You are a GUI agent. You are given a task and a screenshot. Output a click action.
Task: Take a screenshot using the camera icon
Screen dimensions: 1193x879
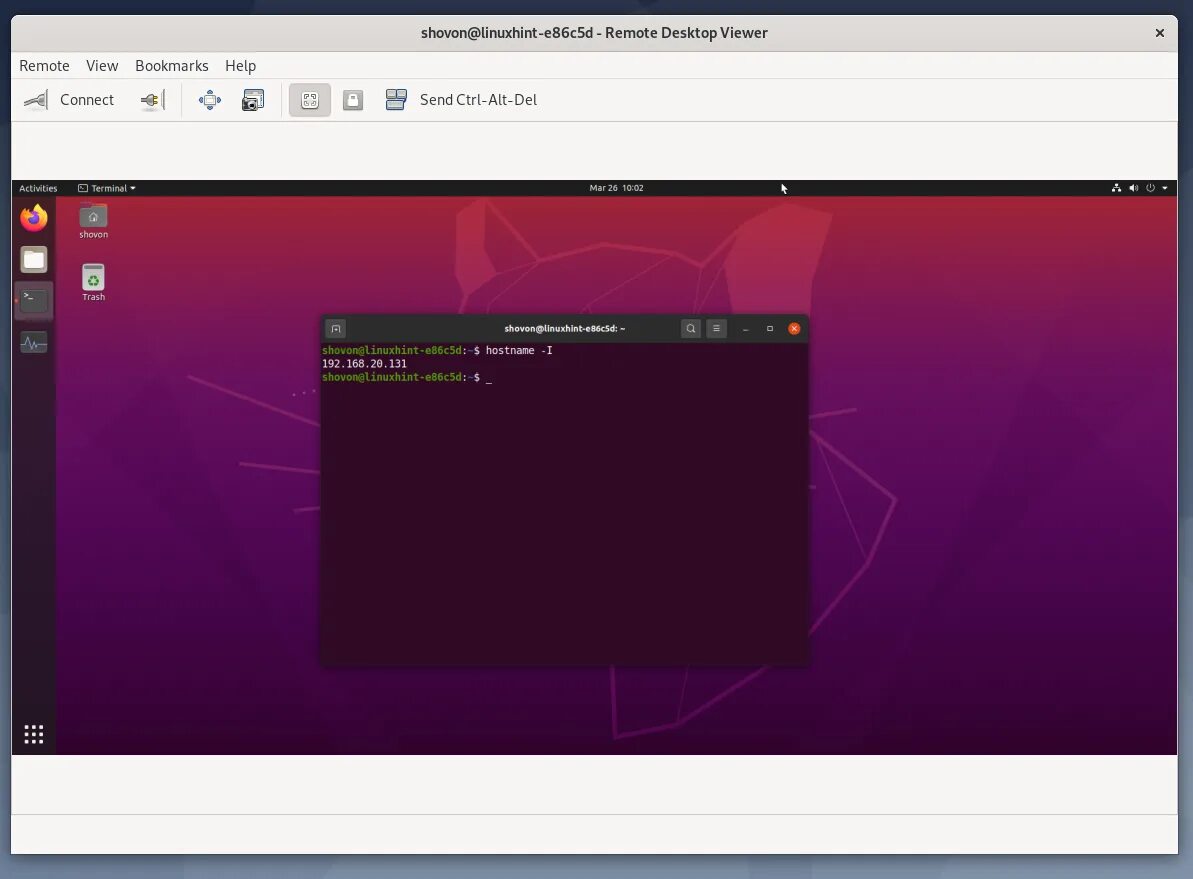pyautogui.click(x=253, y=100)
